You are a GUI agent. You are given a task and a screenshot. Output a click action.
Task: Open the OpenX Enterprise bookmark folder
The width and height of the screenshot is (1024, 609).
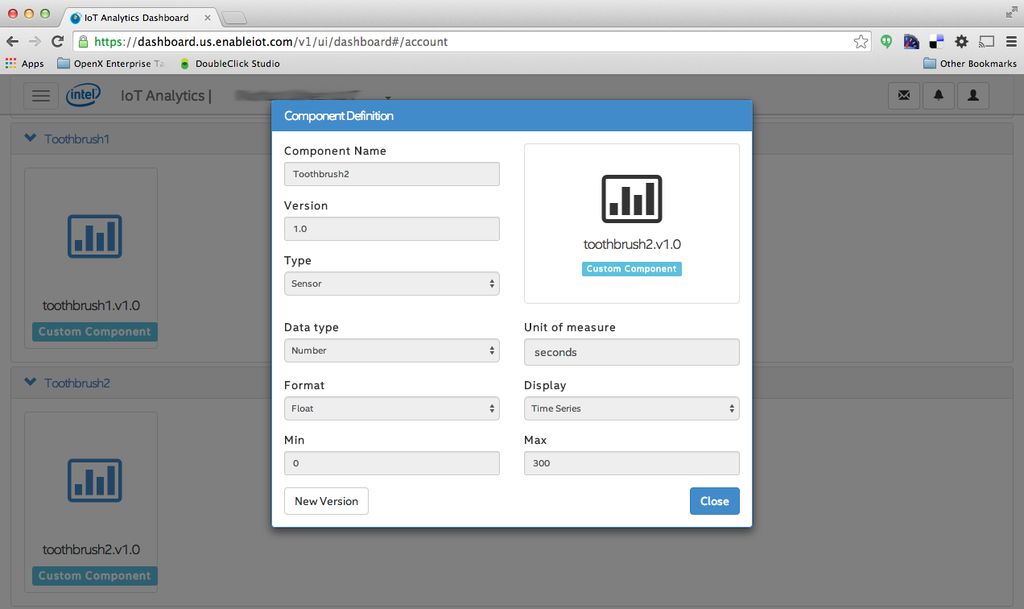pos(110,63)
